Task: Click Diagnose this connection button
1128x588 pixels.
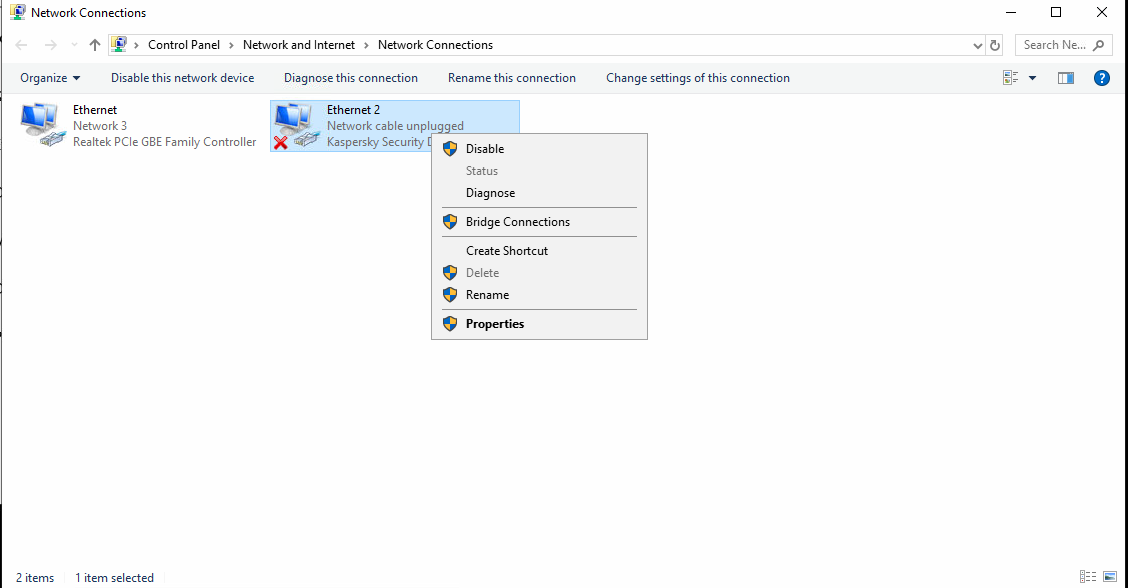Action: [351, 78]
